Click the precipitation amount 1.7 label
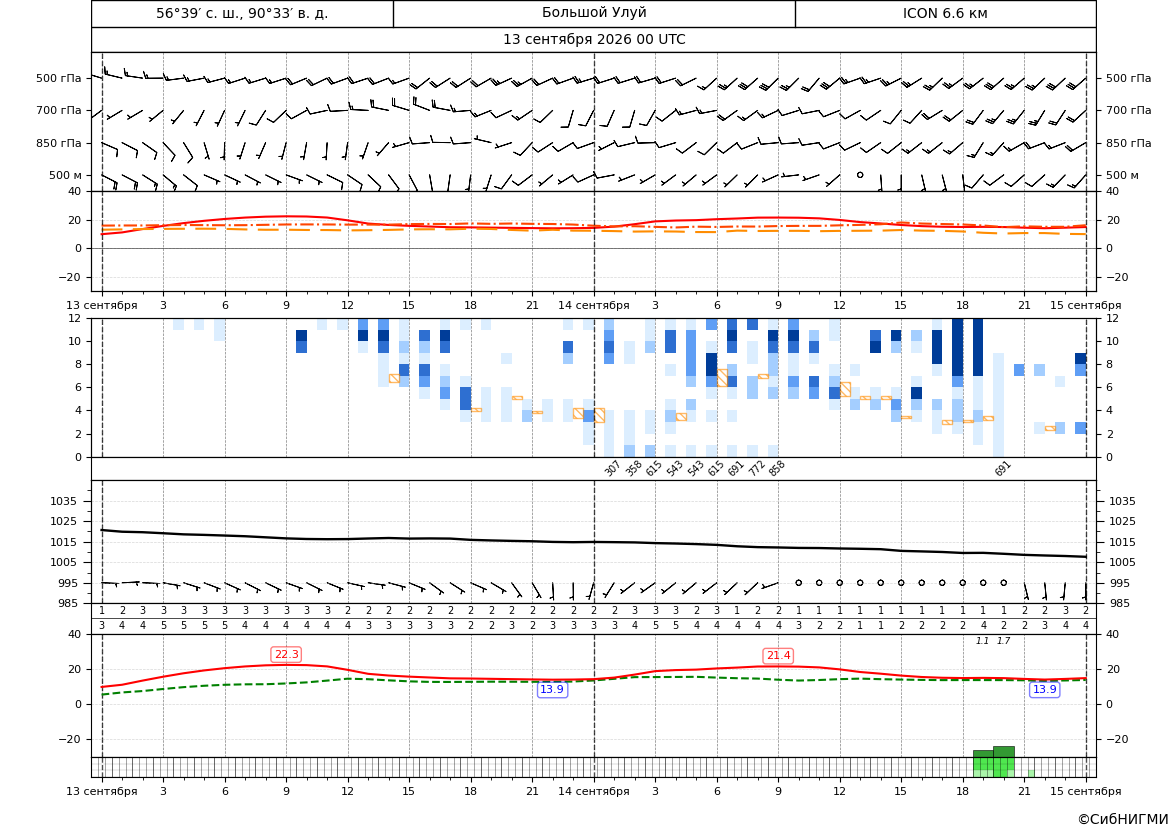This screenshot has height=827, width=1169. pos(1003,641)
